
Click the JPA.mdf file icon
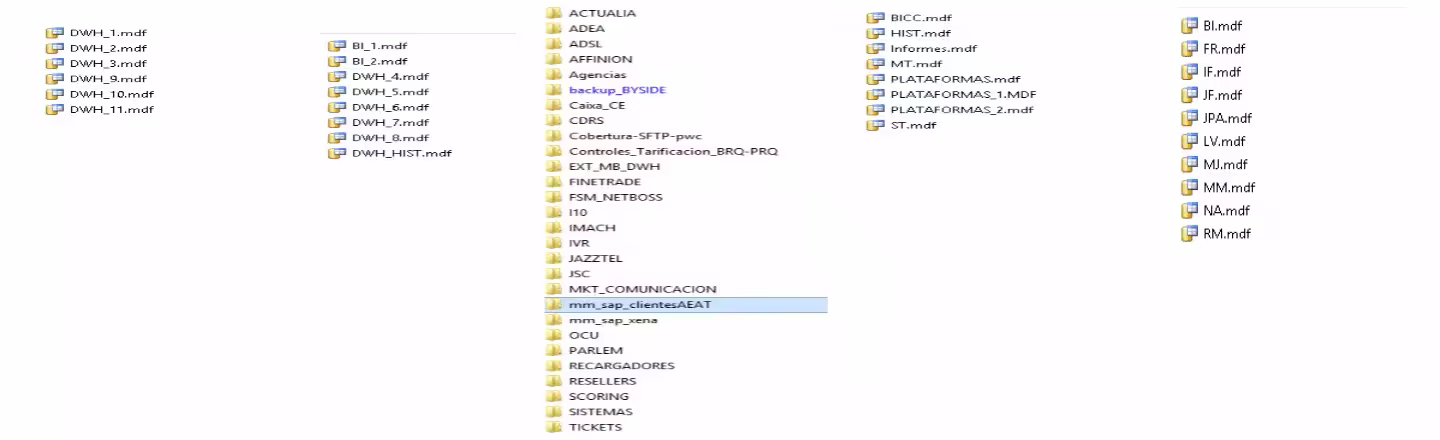point(1189,118)
